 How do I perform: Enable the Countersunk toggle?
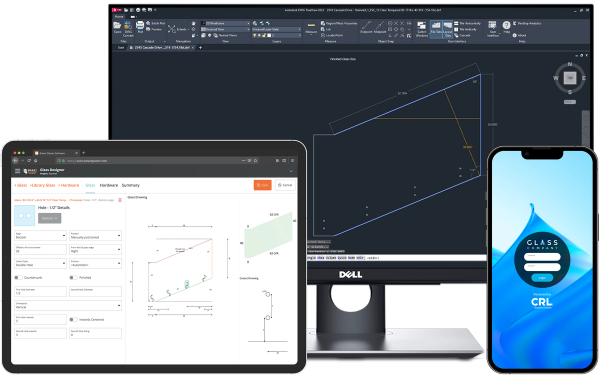[18, 277]
